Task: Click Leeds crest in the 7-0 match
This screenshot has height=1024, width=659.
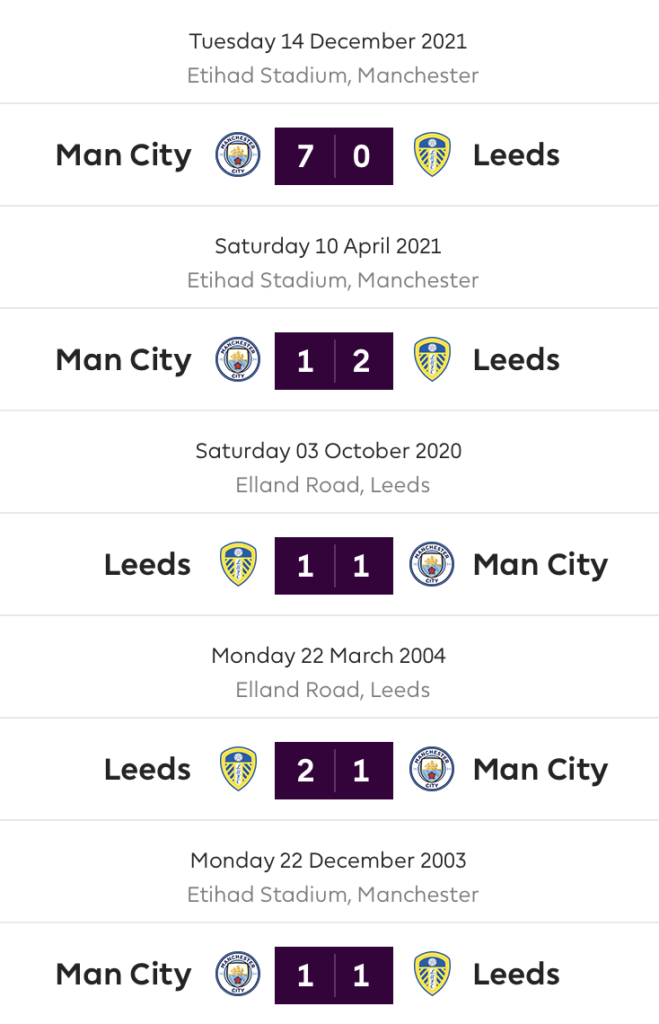Action: [x=432, y=155]
